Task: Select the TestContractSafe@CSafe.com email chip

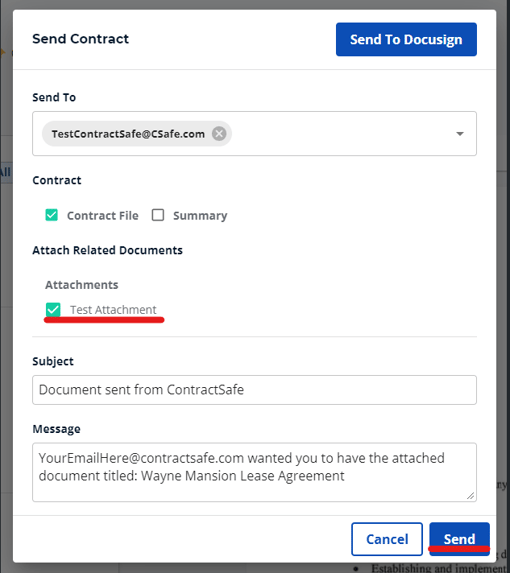Action: tap(128, 134)
